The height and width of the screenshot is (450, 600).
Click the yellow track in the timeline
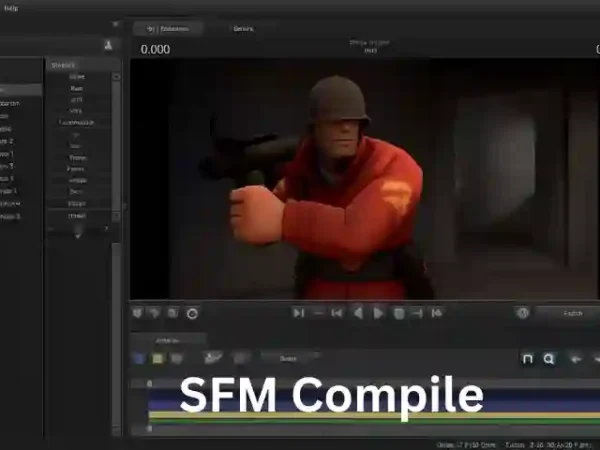point(374,415)
